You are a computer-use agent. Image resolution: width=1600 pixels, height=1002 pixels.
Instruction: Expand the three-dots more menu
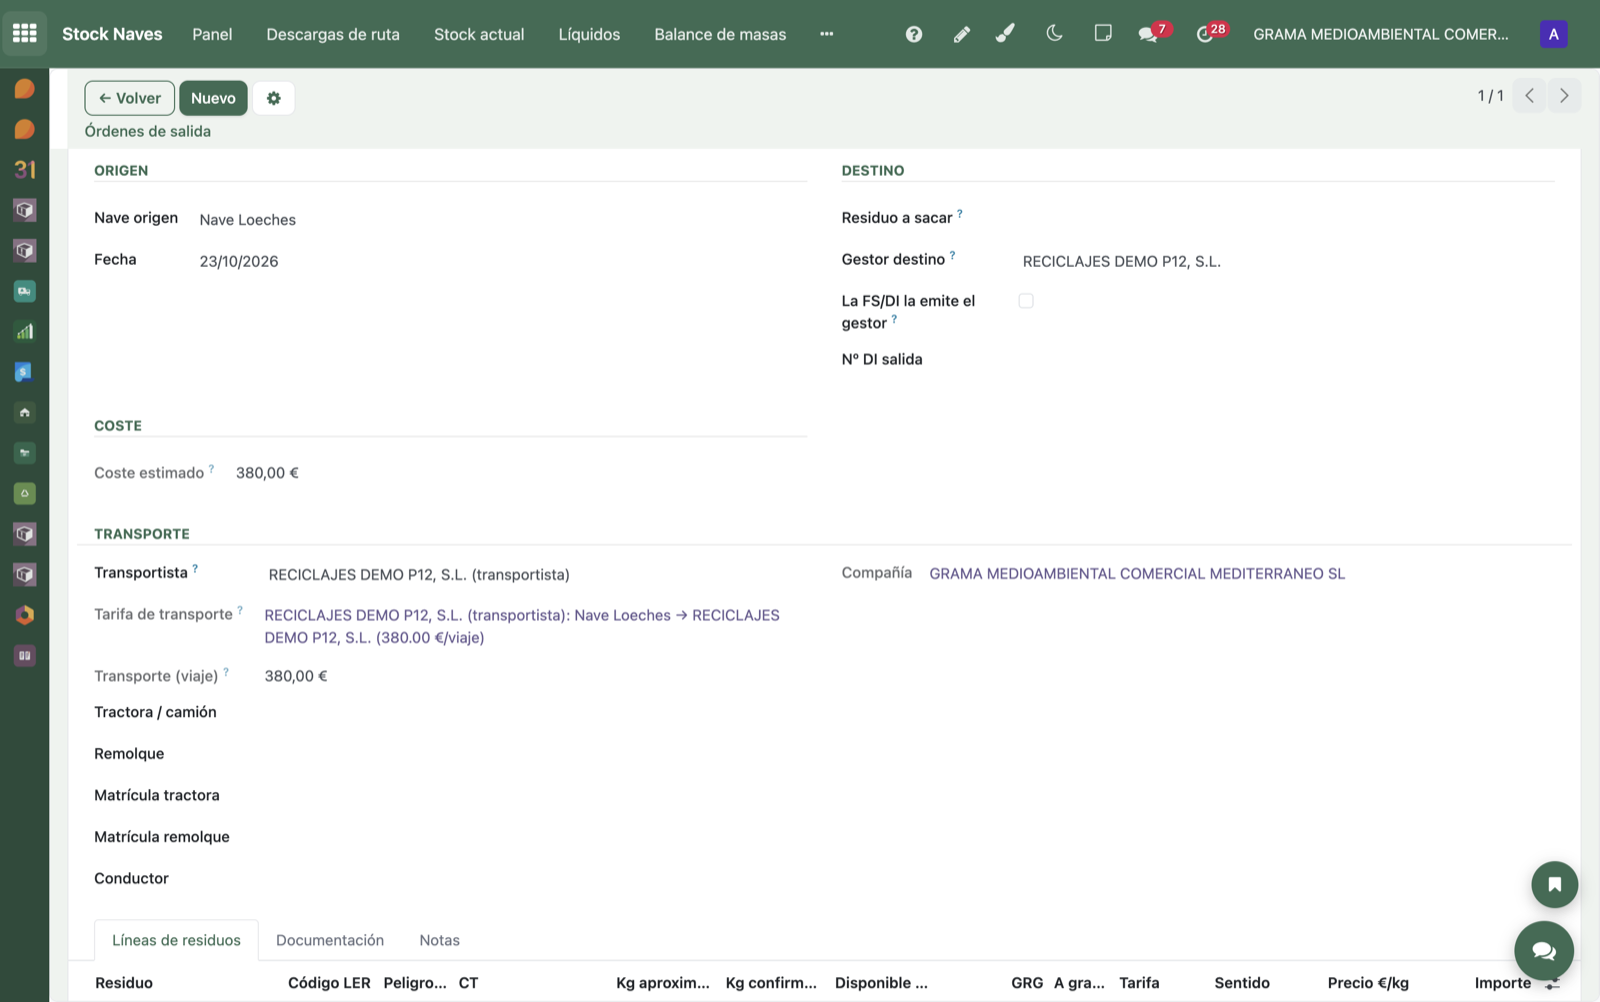tap(826, 34)
